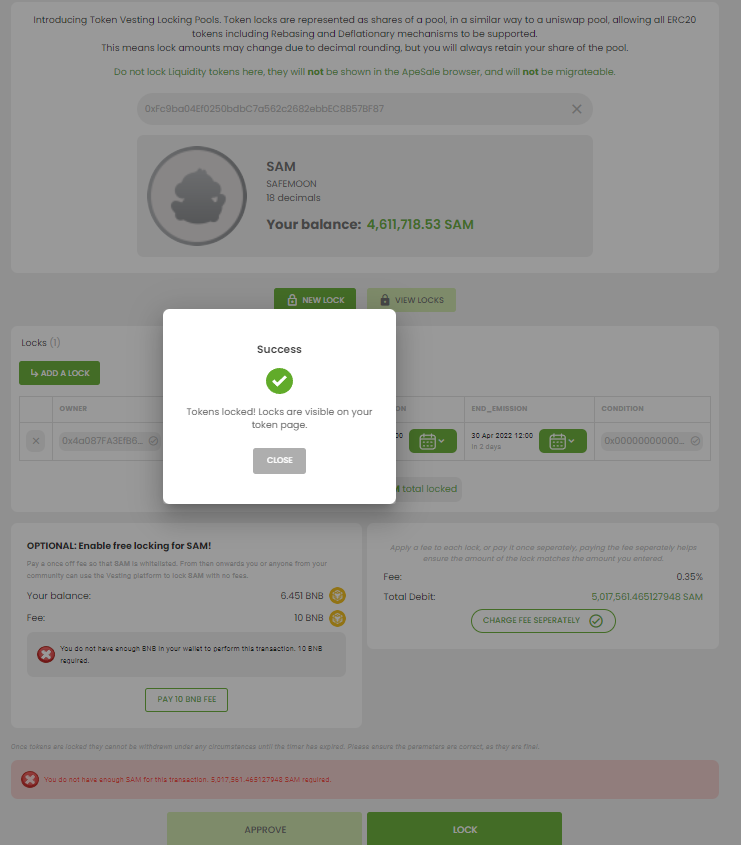The image size is (741, 845).
Task: Click the owner address validation check icon
Action: (154, 441)
